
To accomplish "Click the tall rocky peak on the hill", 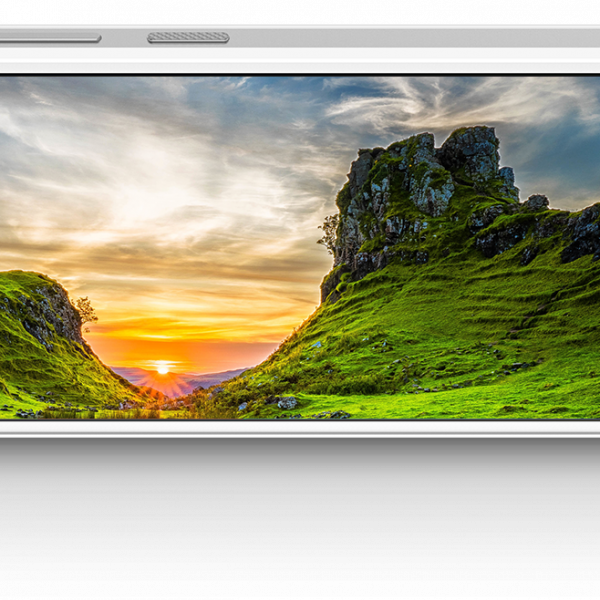I will point(470,155).
